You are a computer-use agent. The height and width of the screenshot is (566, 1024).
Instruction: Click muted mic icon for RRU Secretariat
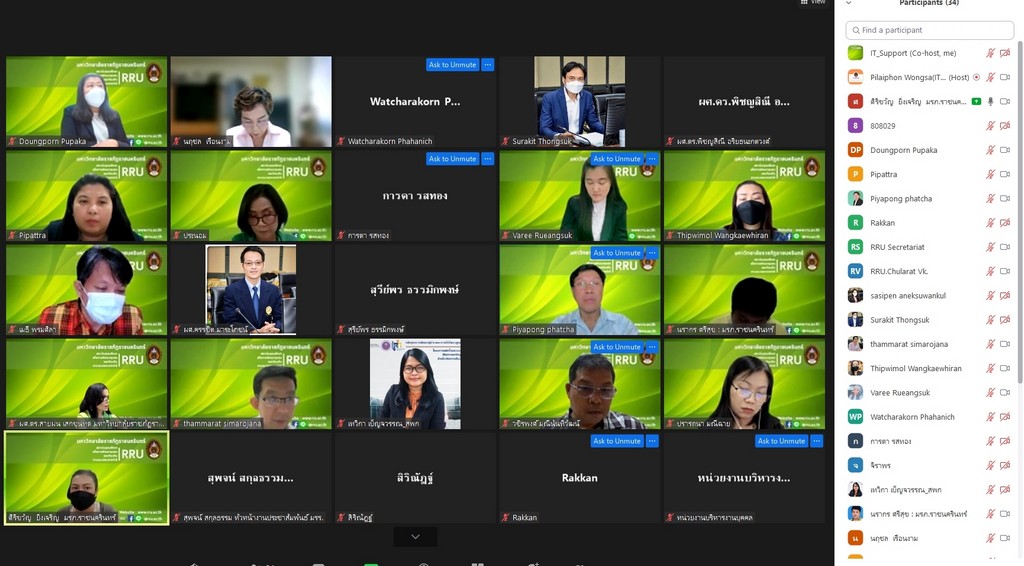[x=990, y=247]
